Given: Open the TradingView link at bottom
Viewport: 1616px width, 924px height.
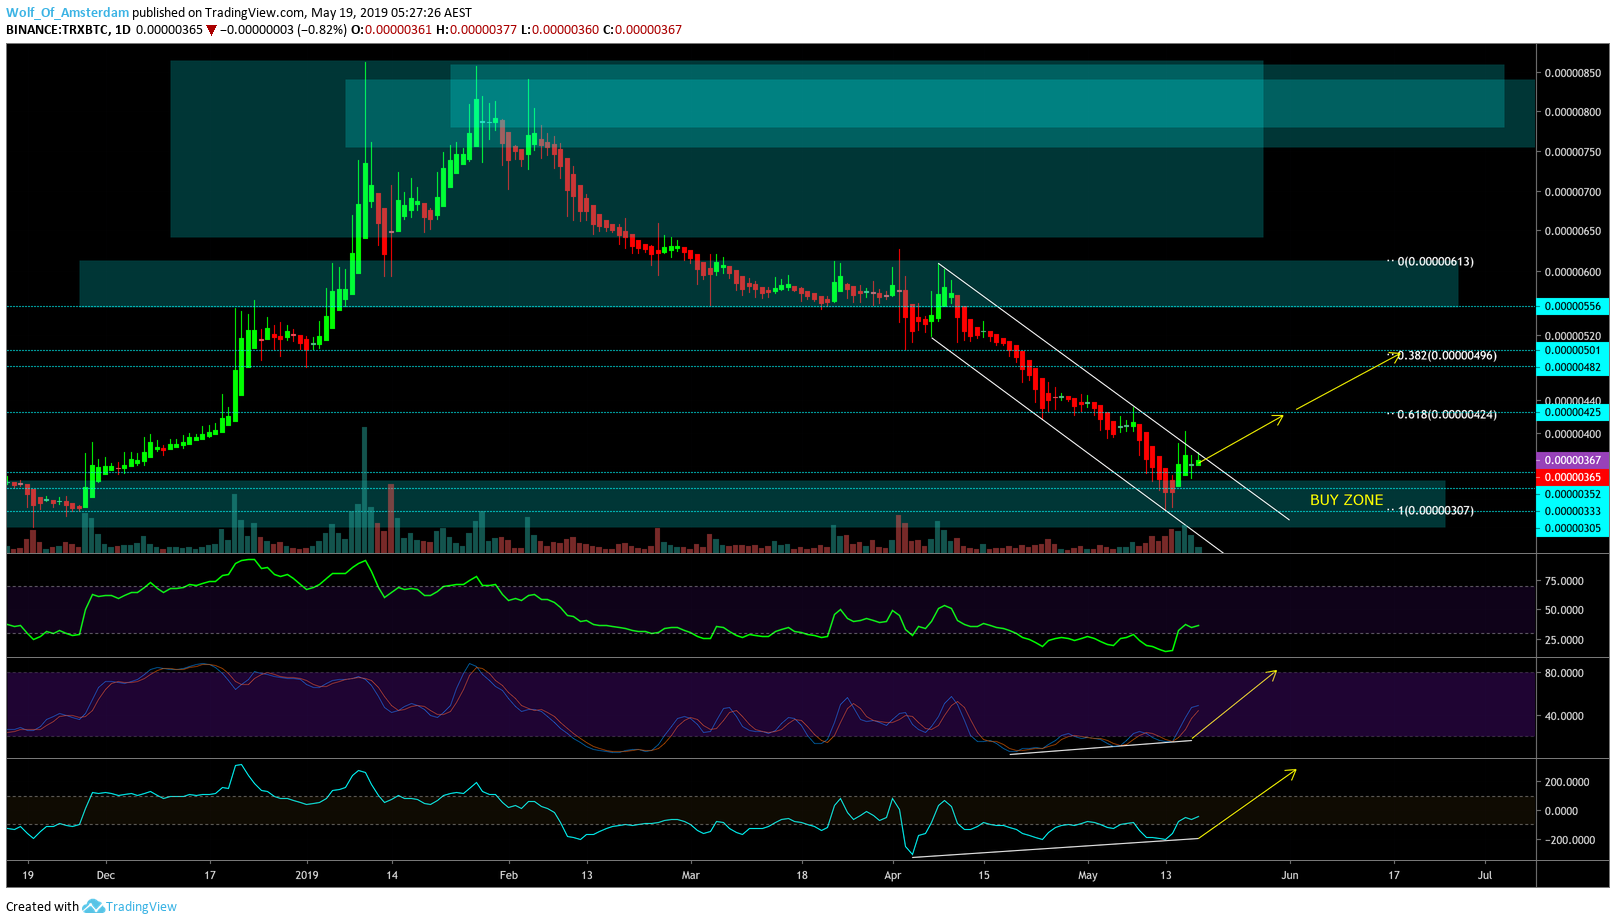Looking at the screenshot, I should point(141,907).
